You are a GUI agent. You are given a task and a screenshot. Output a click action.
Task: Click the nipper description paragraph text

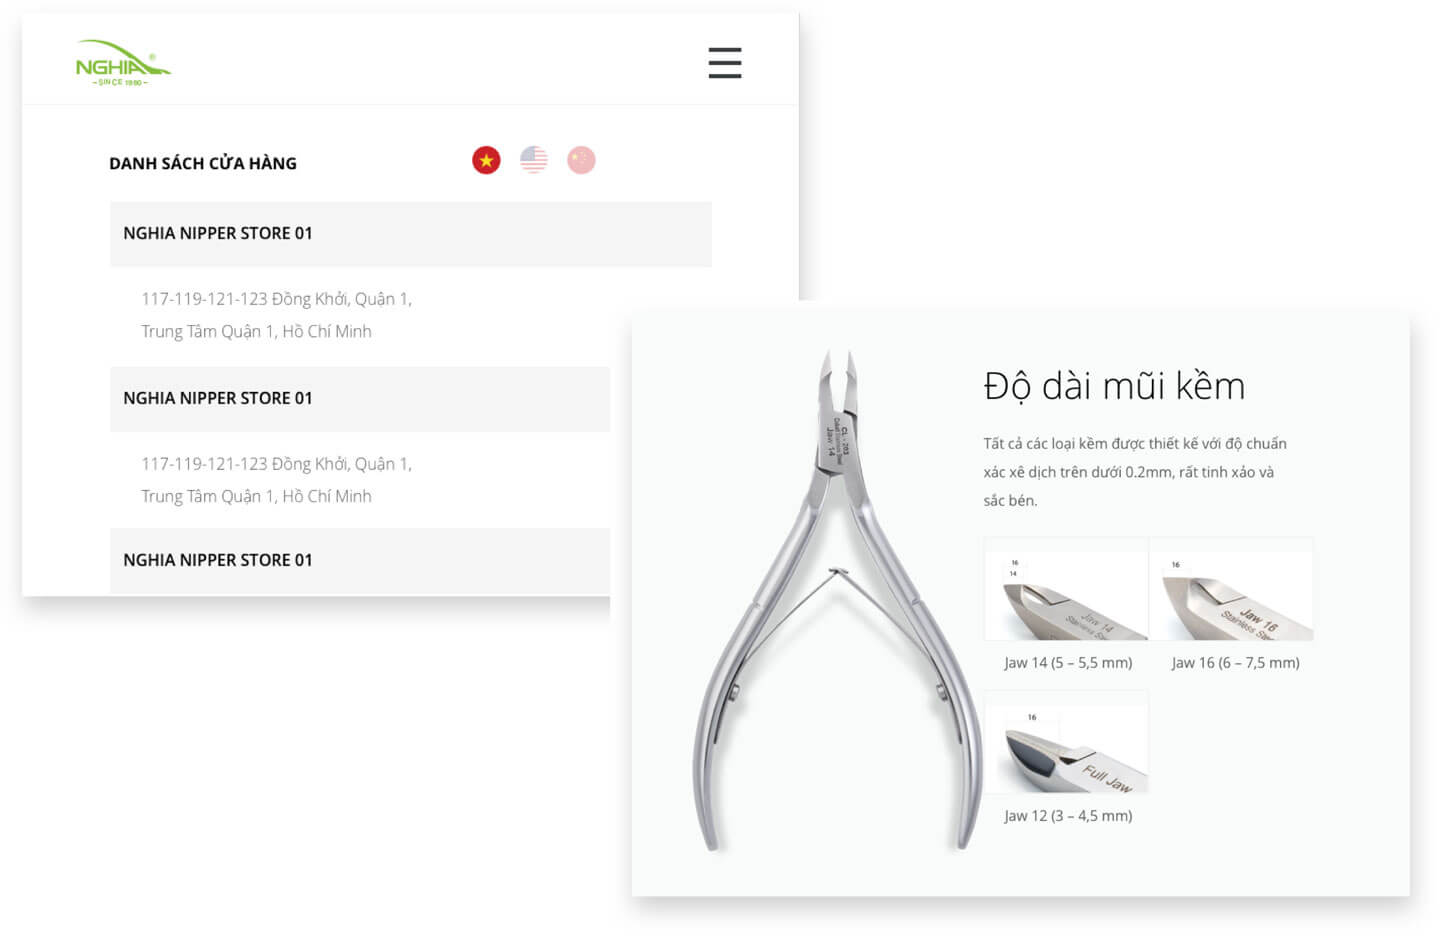pos(1135,472)
